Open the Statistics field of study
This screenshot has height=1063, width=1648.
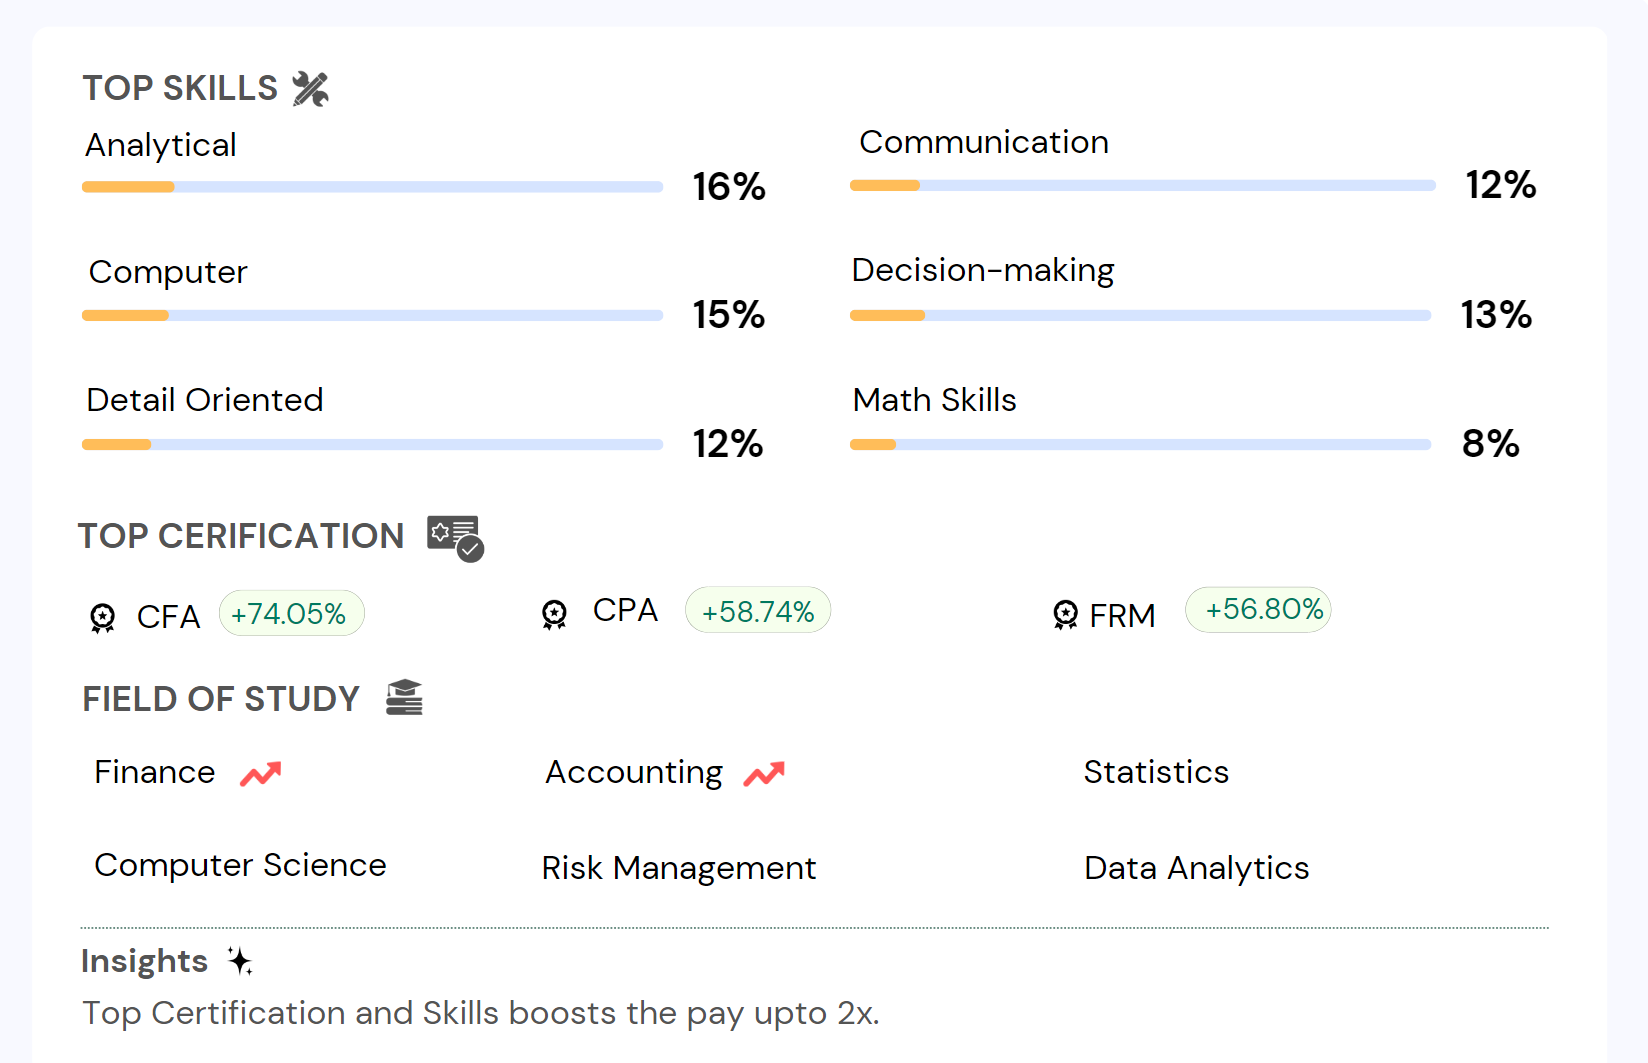pyautogui.click(x=1156, y=772)
